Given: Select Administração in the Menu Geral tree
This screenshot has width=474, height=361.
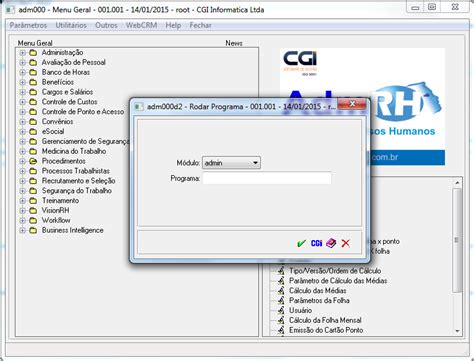Looking at the screenshot, I should coord(62,53).
